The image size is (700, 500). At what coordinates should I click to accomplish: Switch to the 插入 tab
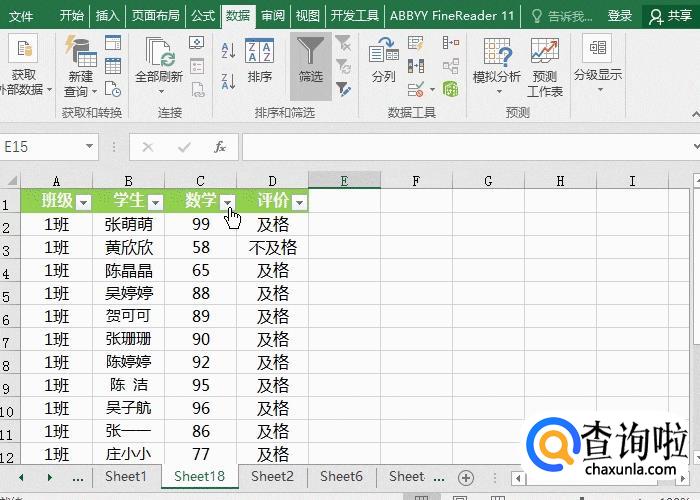pyautogui.click(x=107, y=16)
